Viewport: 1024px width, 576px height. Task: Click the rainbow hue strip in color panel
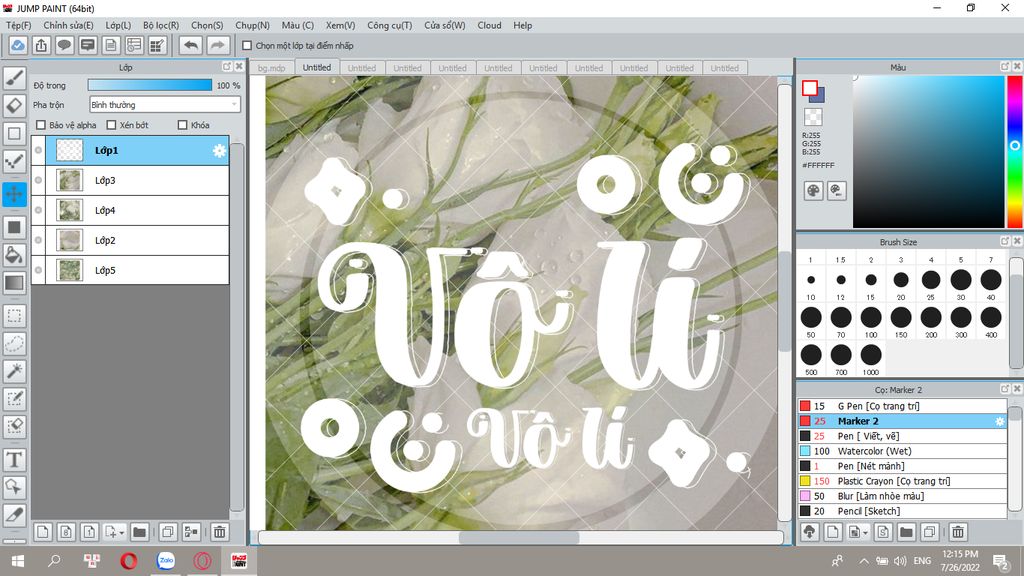tap(1015, 152)
